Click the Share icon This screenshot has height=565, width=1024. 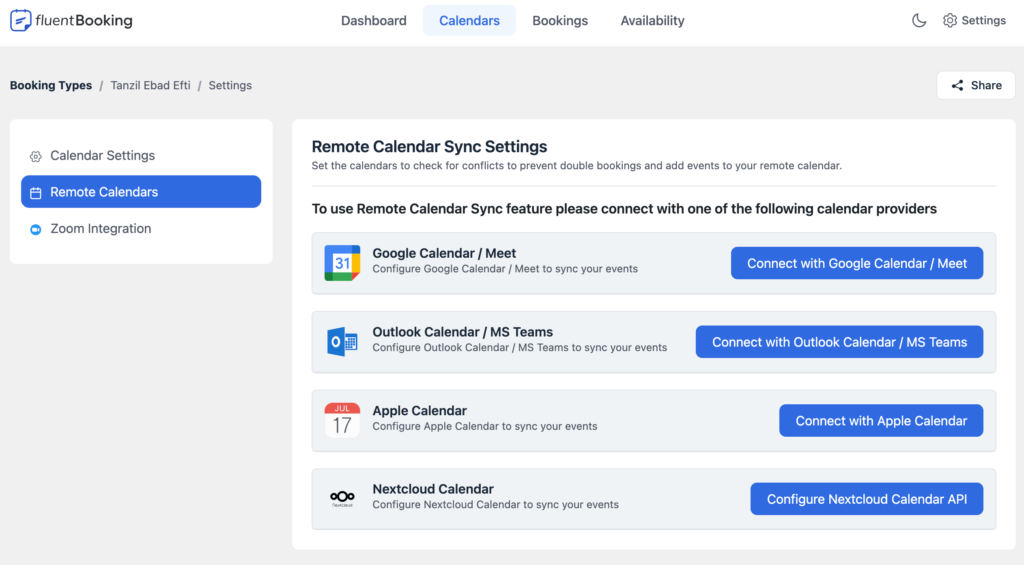(x=957, y=86)
